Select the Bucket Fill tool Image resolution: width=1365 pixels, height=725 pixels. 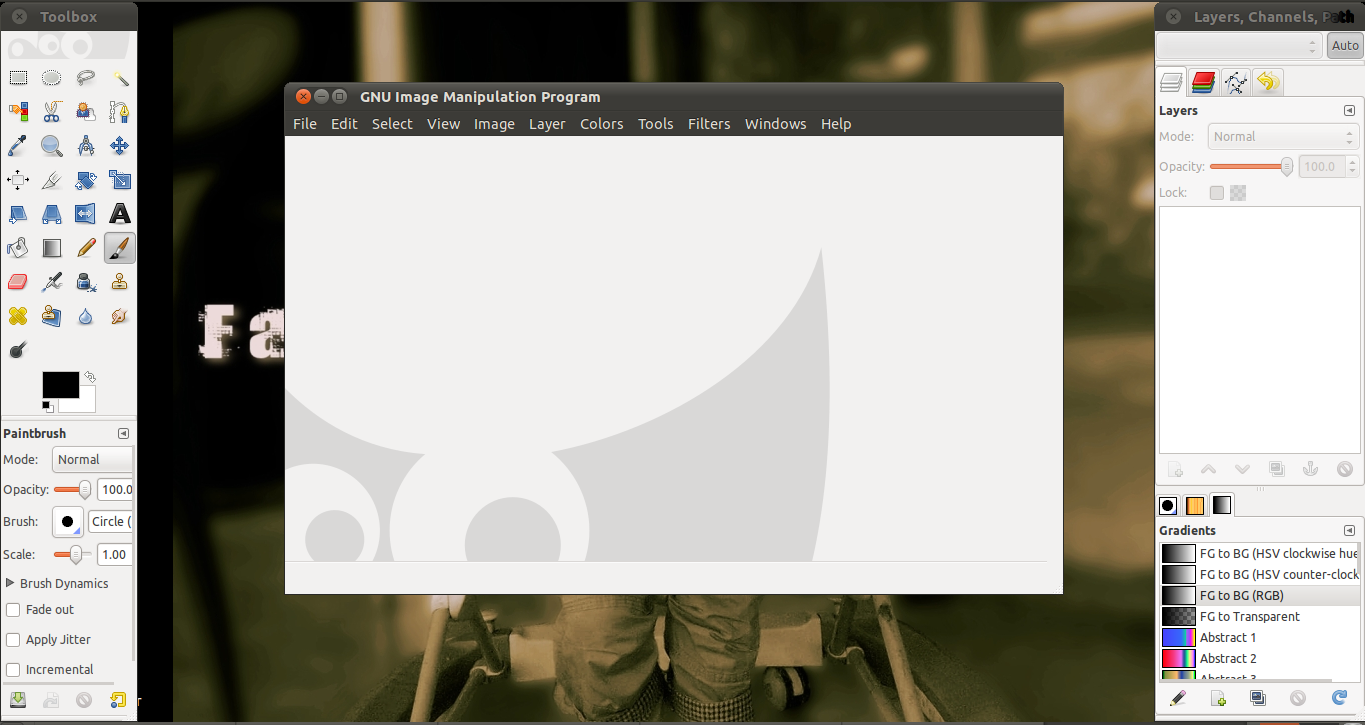point(18,247)
